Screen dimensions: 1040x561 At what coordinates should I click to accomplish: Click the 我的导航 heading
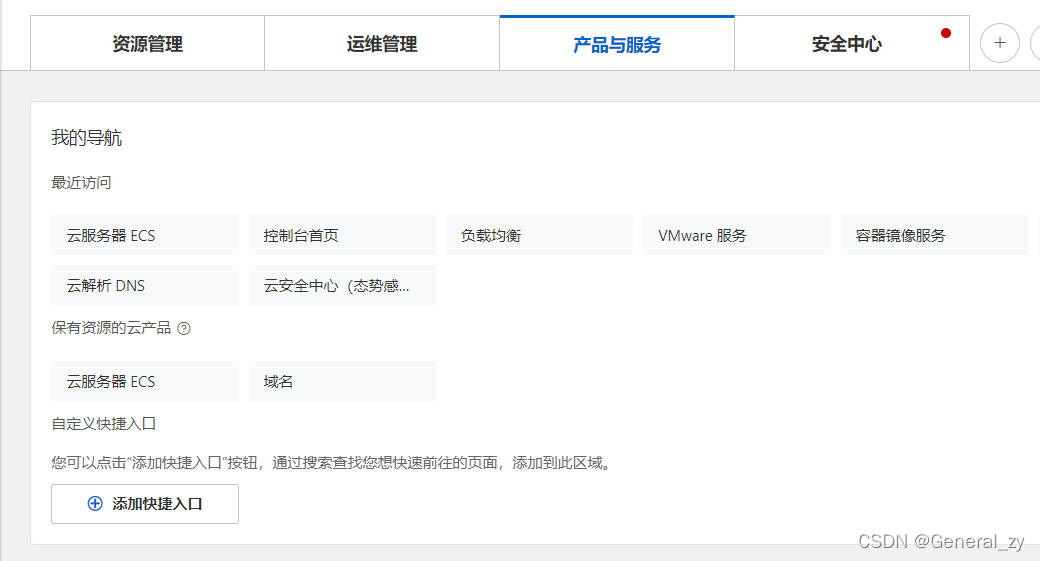click(x=86, y=138)
